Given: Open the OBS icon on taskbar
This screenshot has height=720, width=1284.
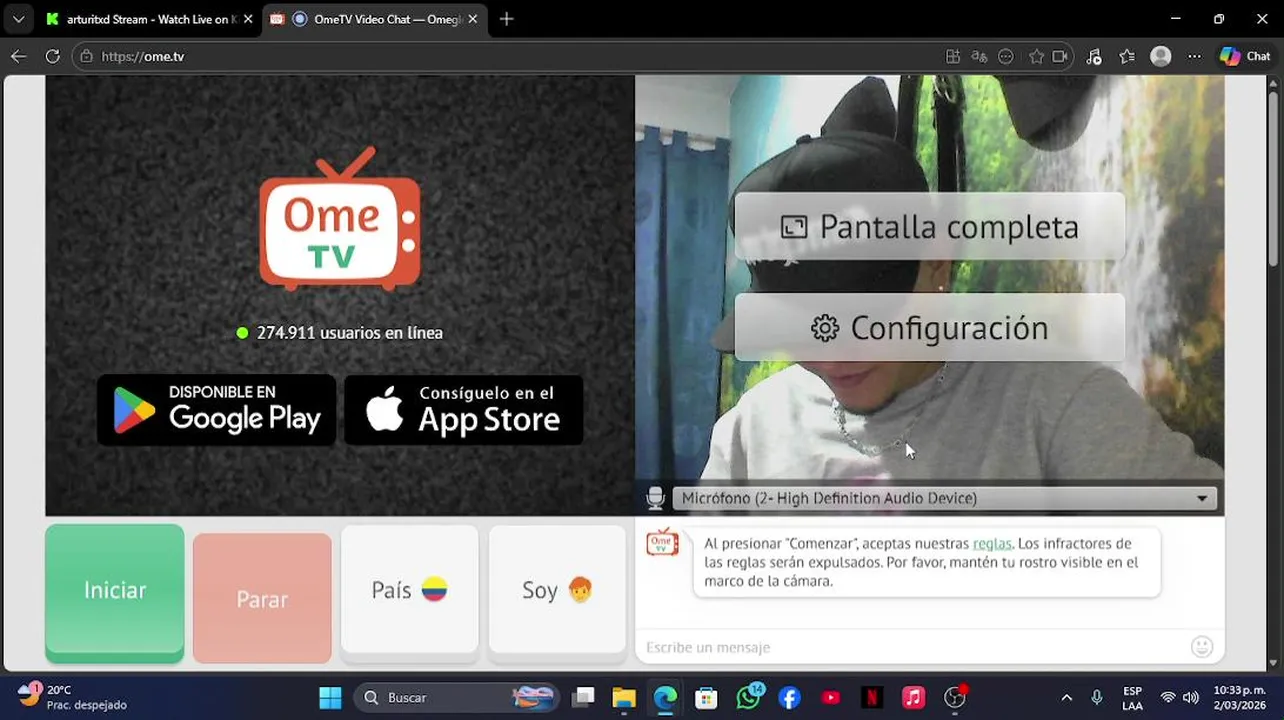Looking at the screenshot, I should (x=955, y=697).
